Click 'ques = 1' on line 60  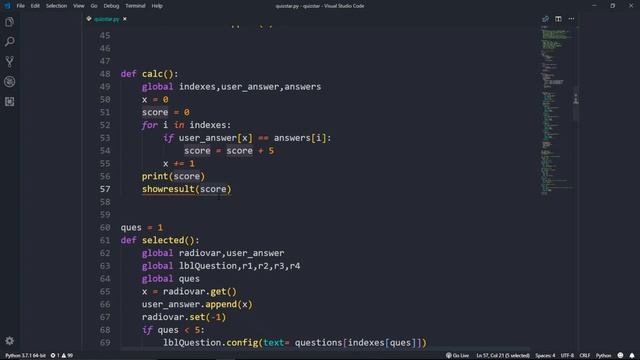(142, 228)
